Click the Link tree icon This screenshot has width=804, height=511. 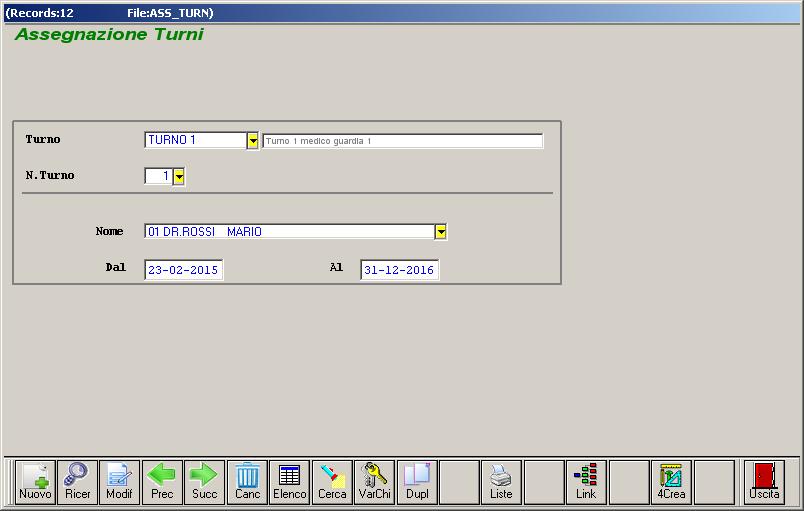pyautogui.click(x=586, y=482)
